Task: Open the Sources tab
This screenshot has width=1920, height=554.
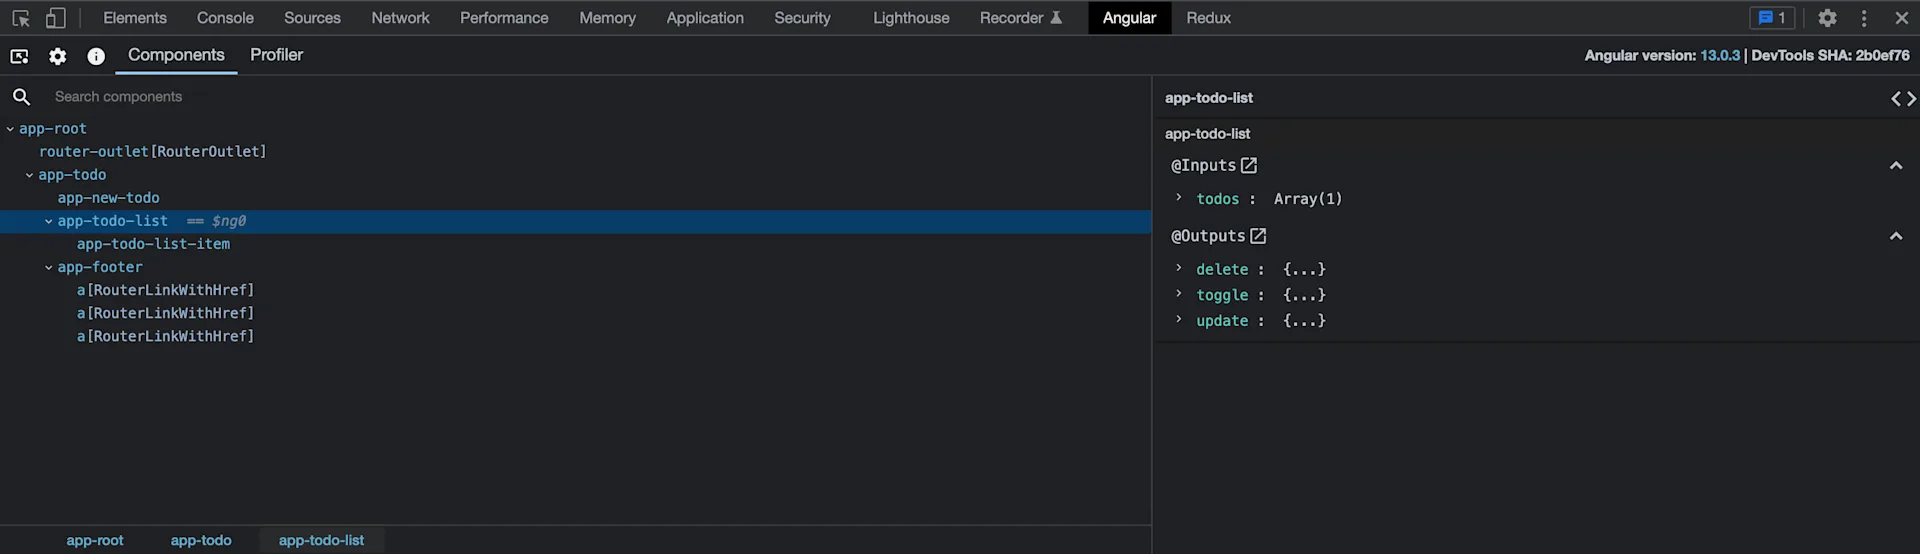Action: click(312, 18)
